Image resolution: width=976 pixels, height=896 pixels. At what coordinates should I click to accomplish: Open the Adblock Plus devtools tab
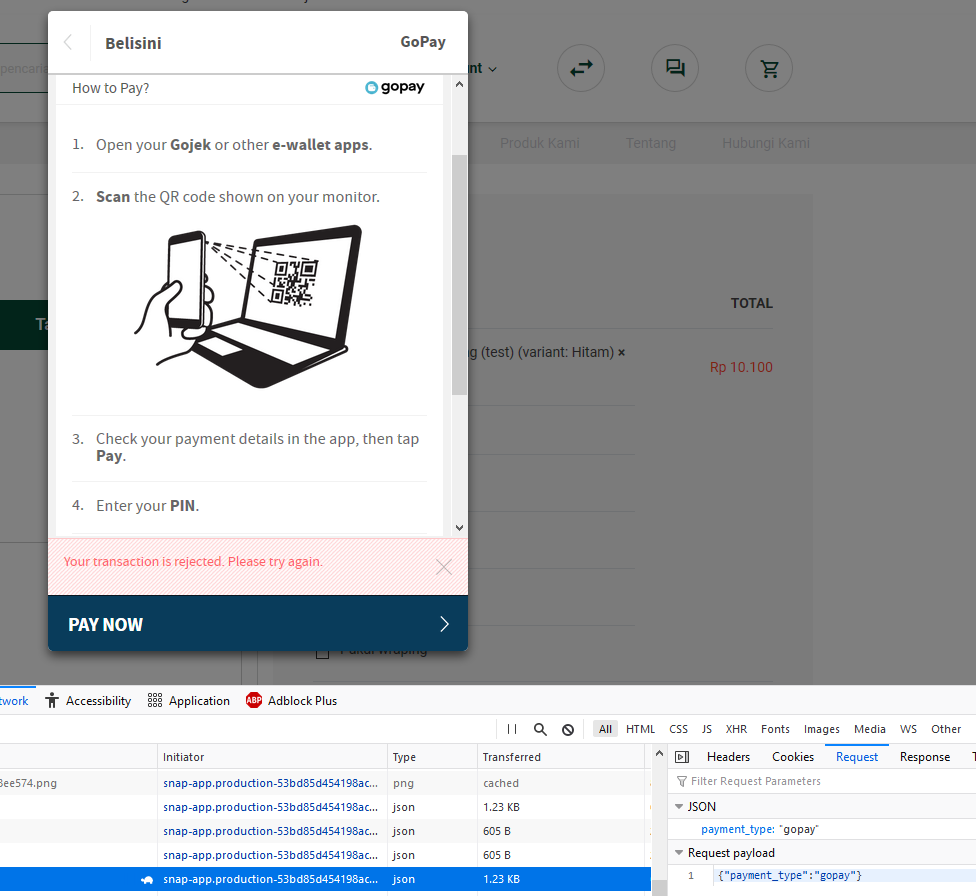click(x=291, y=700)
